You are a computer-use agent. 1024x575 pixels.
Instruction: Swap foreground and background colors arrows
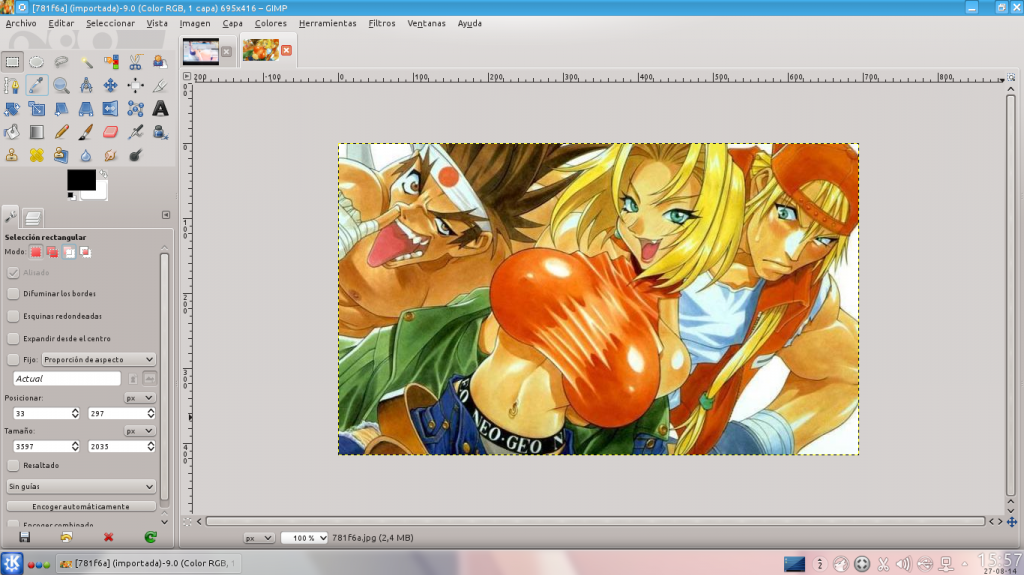(x=103, y=174)
